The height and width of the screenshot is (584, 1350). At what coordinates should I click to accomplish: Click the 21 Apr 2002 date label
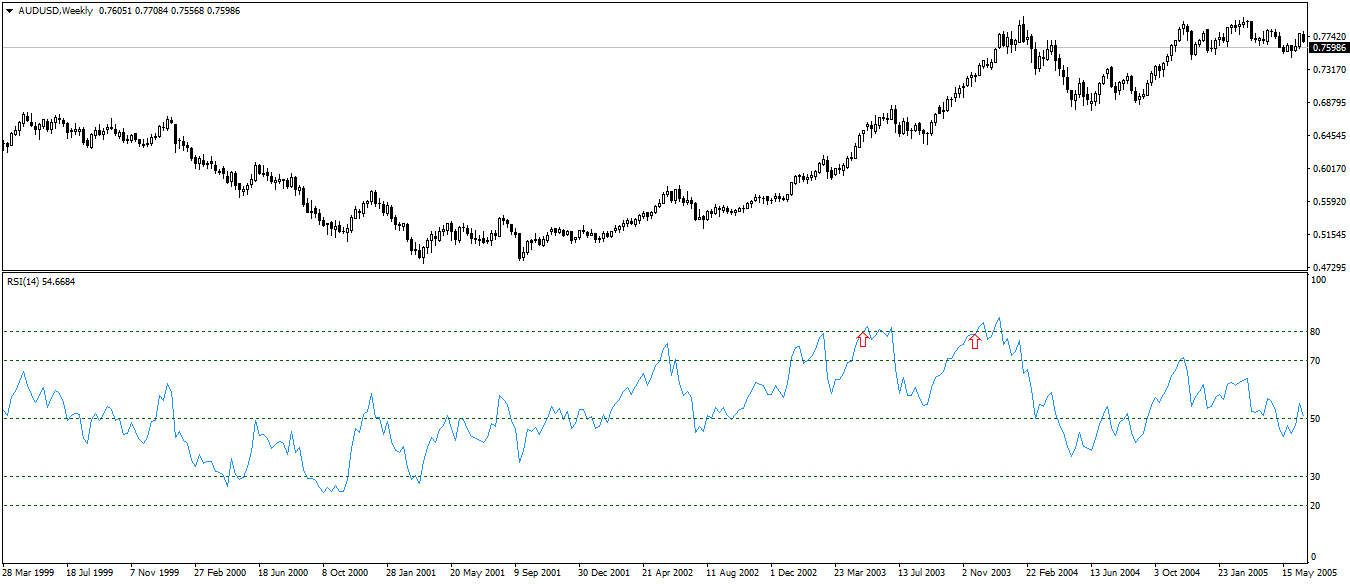pos(668,573)
